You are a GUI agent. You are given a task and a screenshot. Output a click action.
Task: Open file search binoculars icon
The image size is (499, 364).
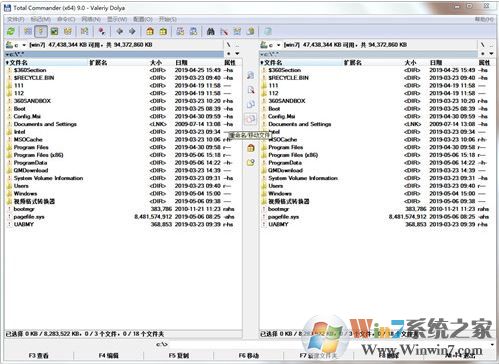click(210, 31)
